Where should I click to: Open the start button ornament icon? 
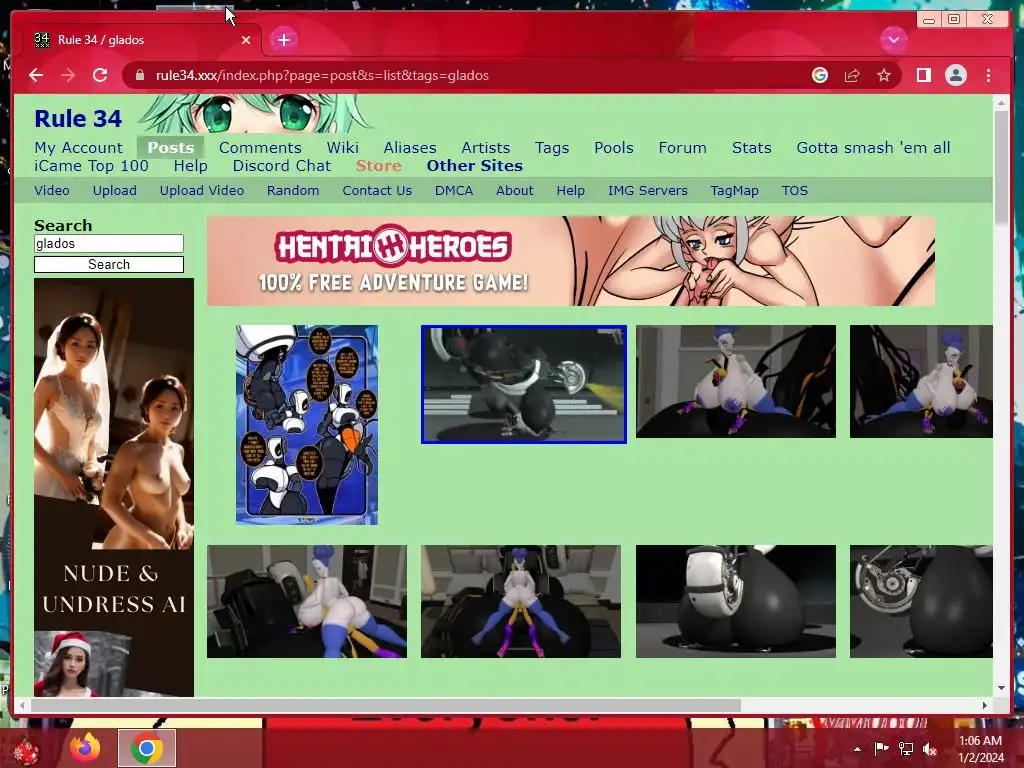click(26, 750)
